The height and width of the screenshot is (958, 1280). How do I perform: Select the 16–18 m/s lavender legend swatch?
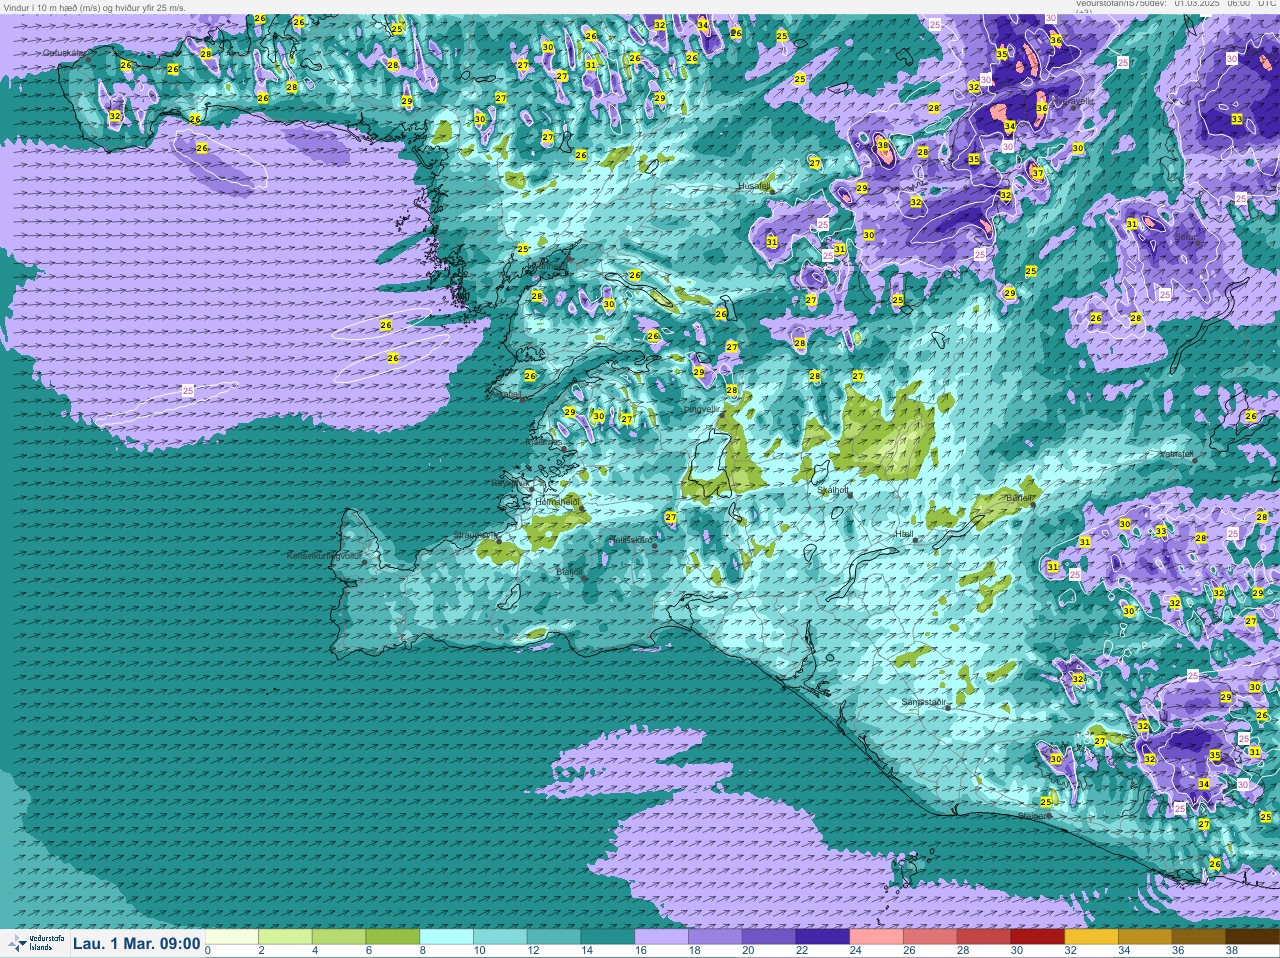pyautogui.click(x=662, y=937)
